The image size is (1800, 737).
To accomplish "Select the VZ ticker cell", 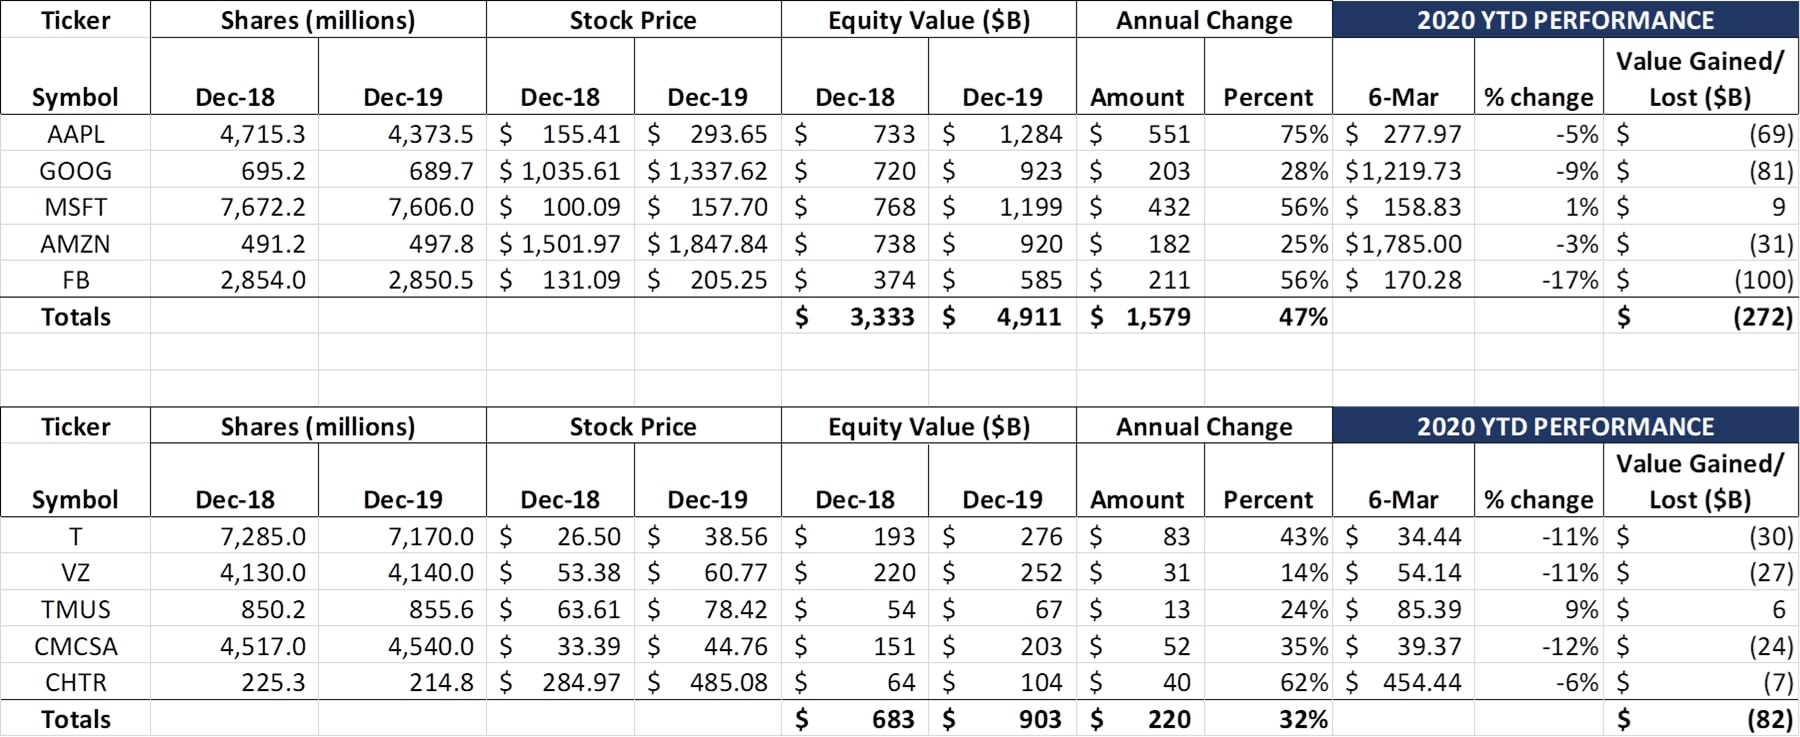I will coord(76,573).
